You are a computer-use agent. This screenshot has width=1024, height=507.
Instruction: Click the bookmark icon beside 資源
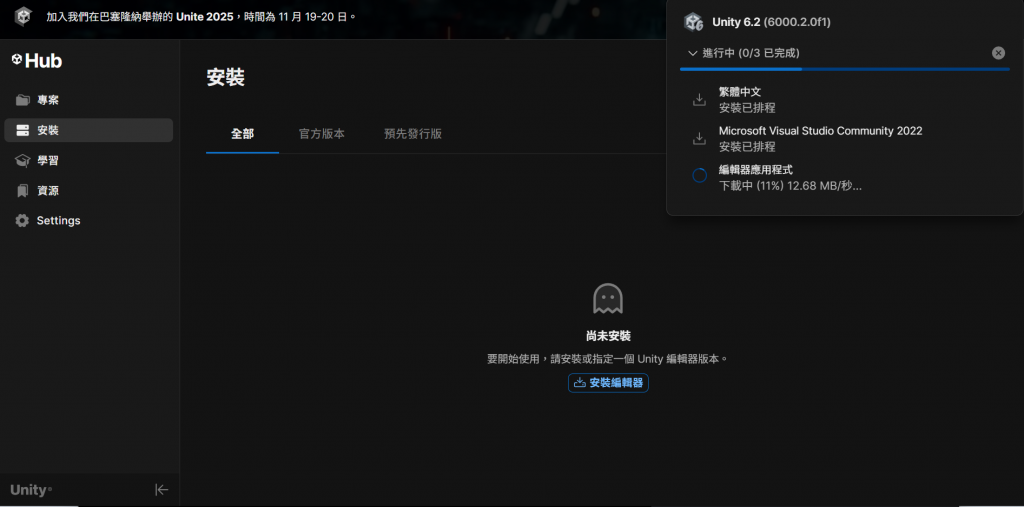coord(23,191)
